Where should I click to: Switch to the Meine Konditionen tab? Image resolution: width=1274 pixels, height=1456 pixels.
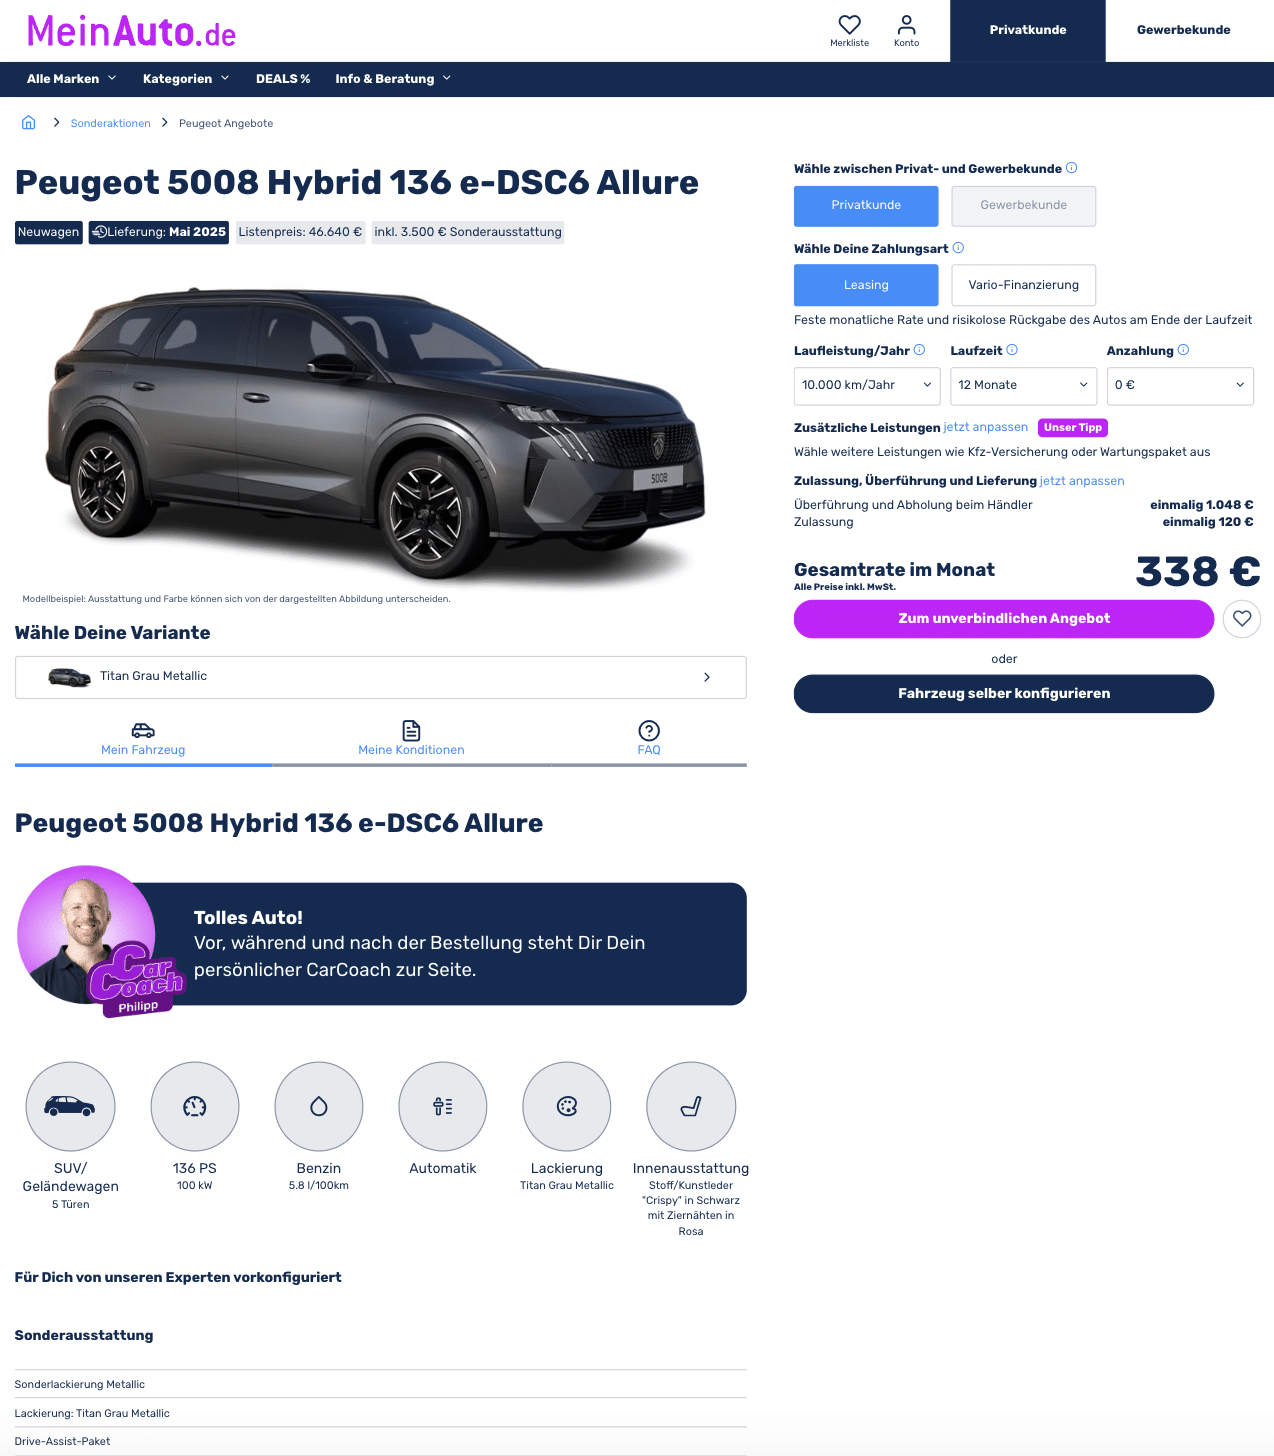(411, 739)
